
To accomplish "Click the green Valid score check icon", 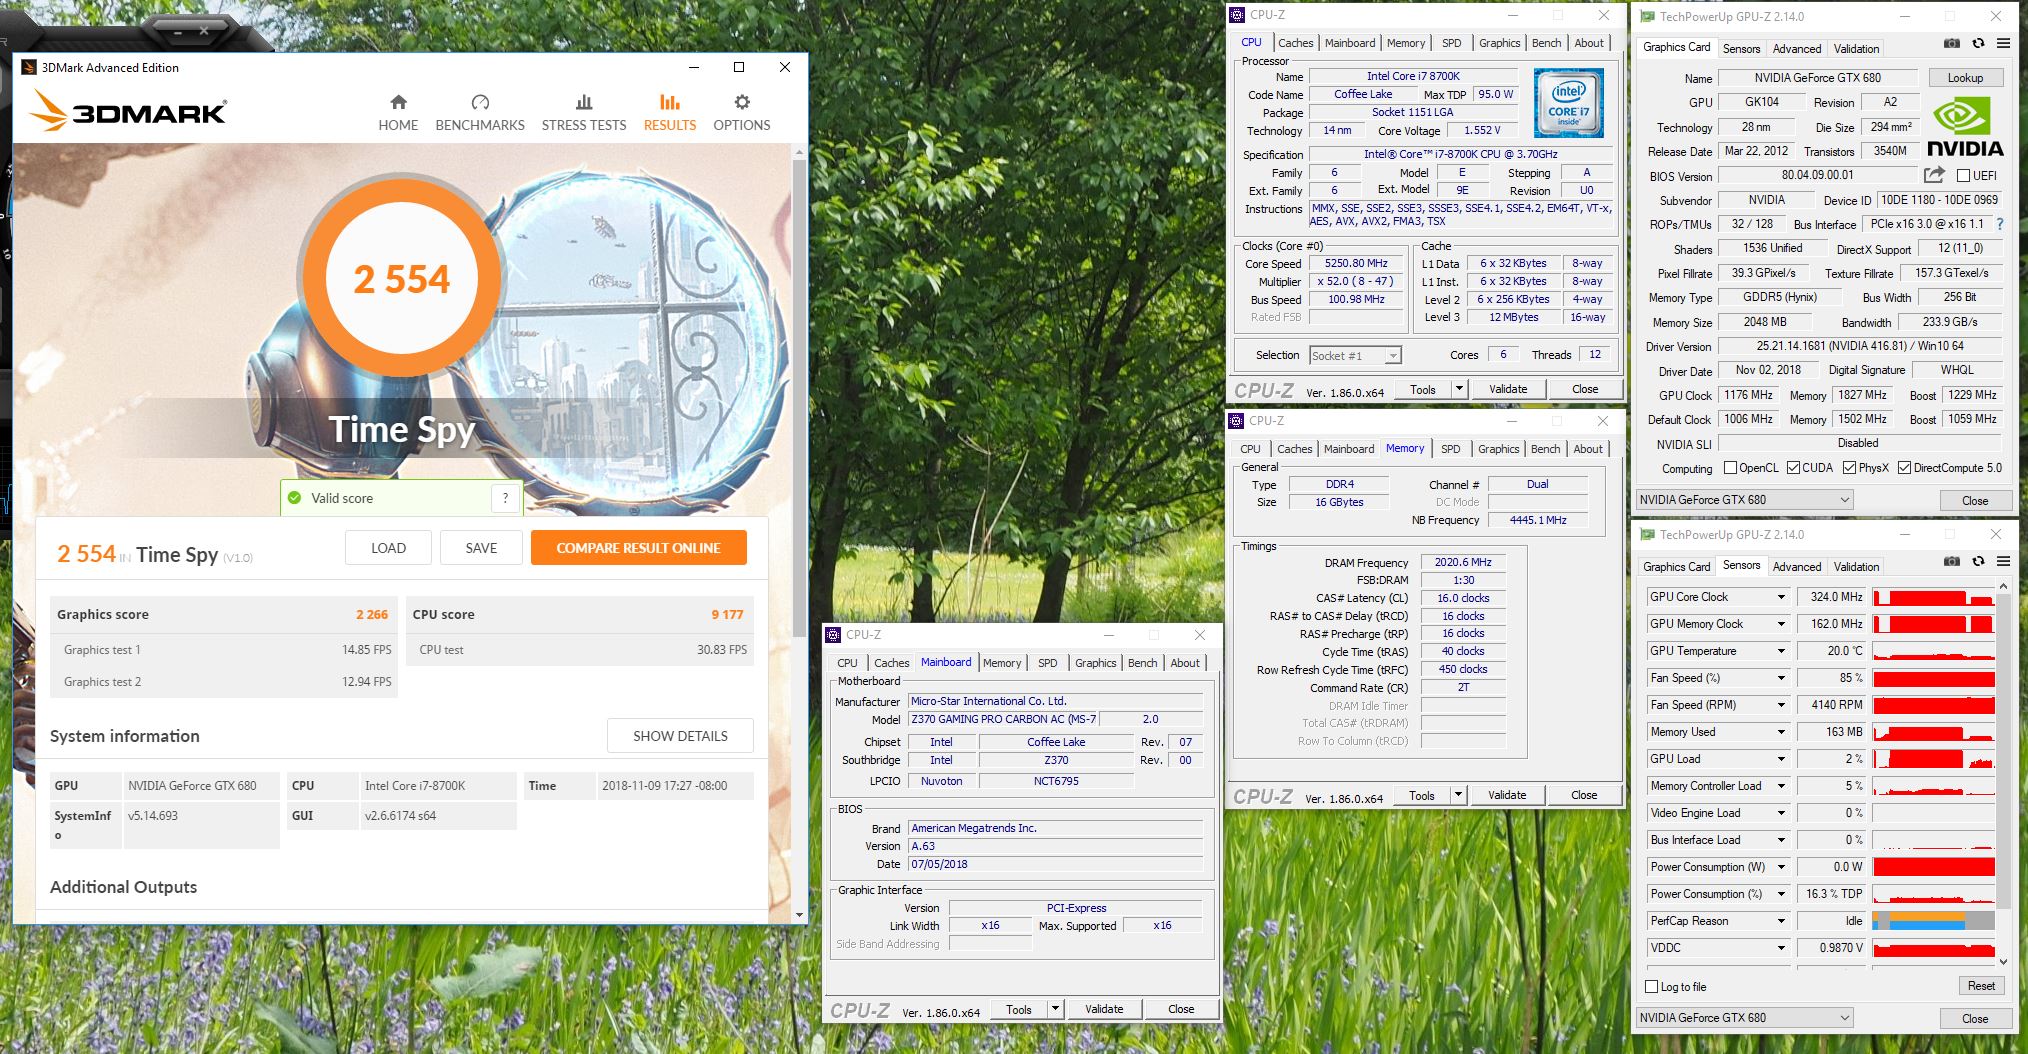I will click(x=294, y=498).
